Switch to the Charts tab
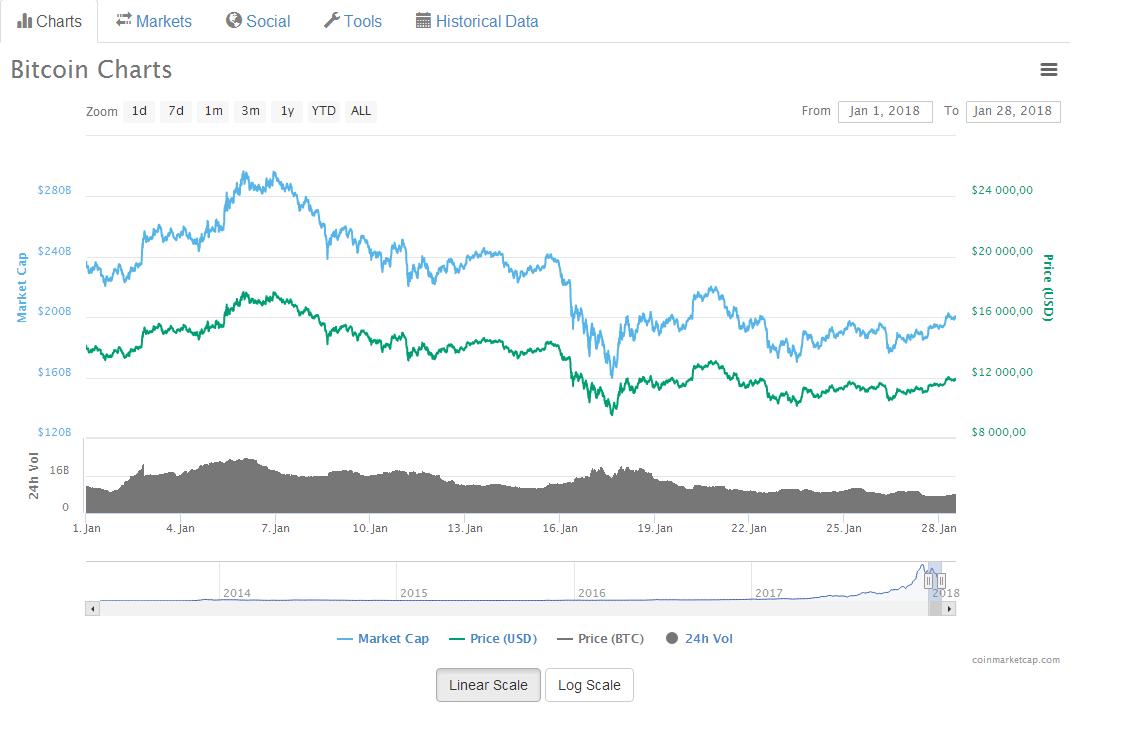Viewport: 1130px width, 735px height. point(49,21)
